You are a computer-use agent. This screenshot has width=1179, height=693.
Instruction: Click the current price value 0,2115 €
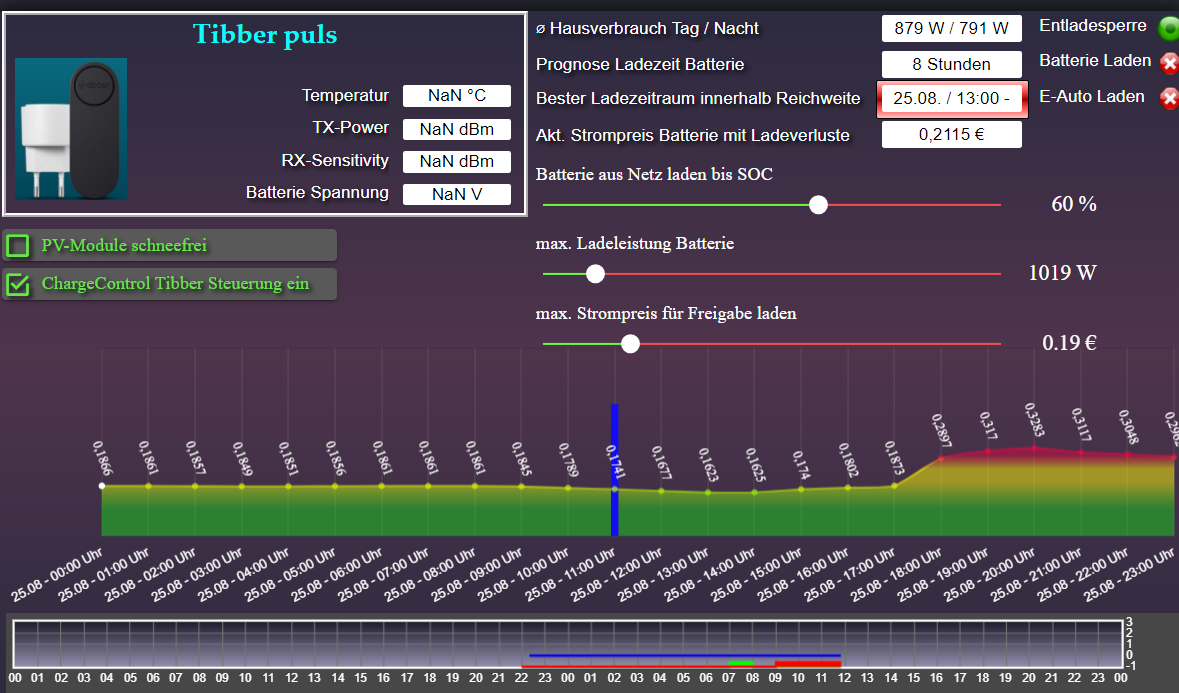(x=951, y=135)
